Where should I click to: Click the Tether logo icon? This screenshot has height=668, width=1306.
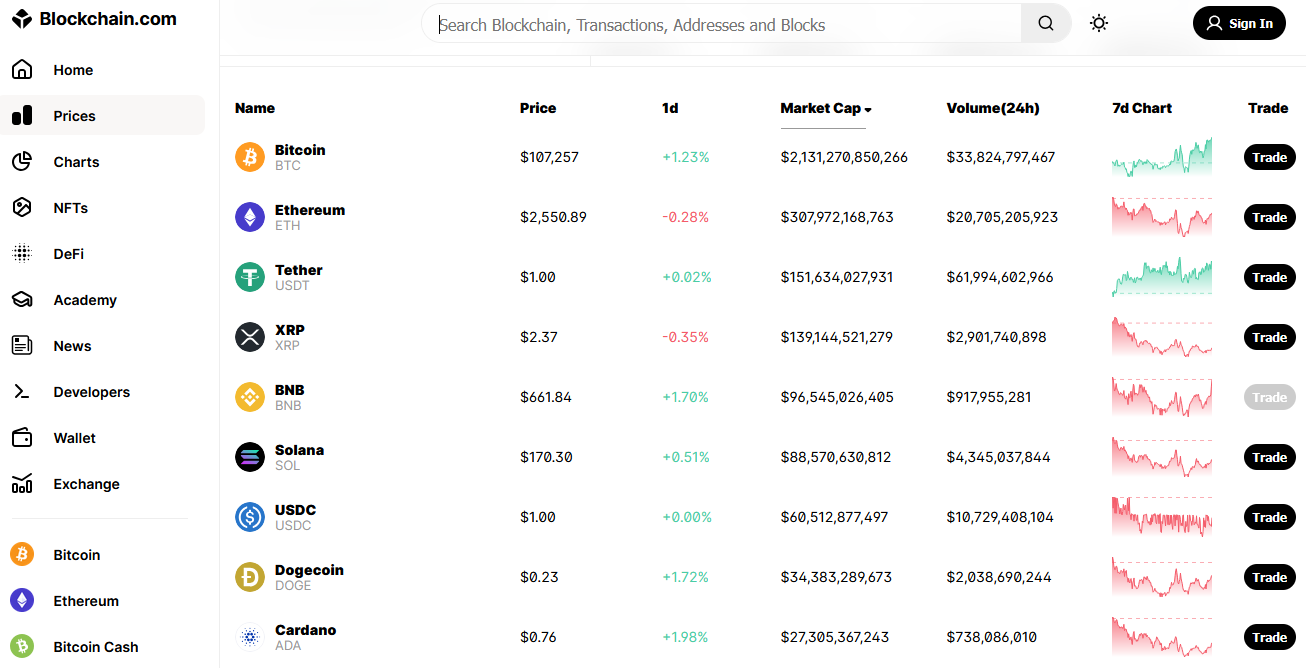pyautogui.click(x=250, y=277)
